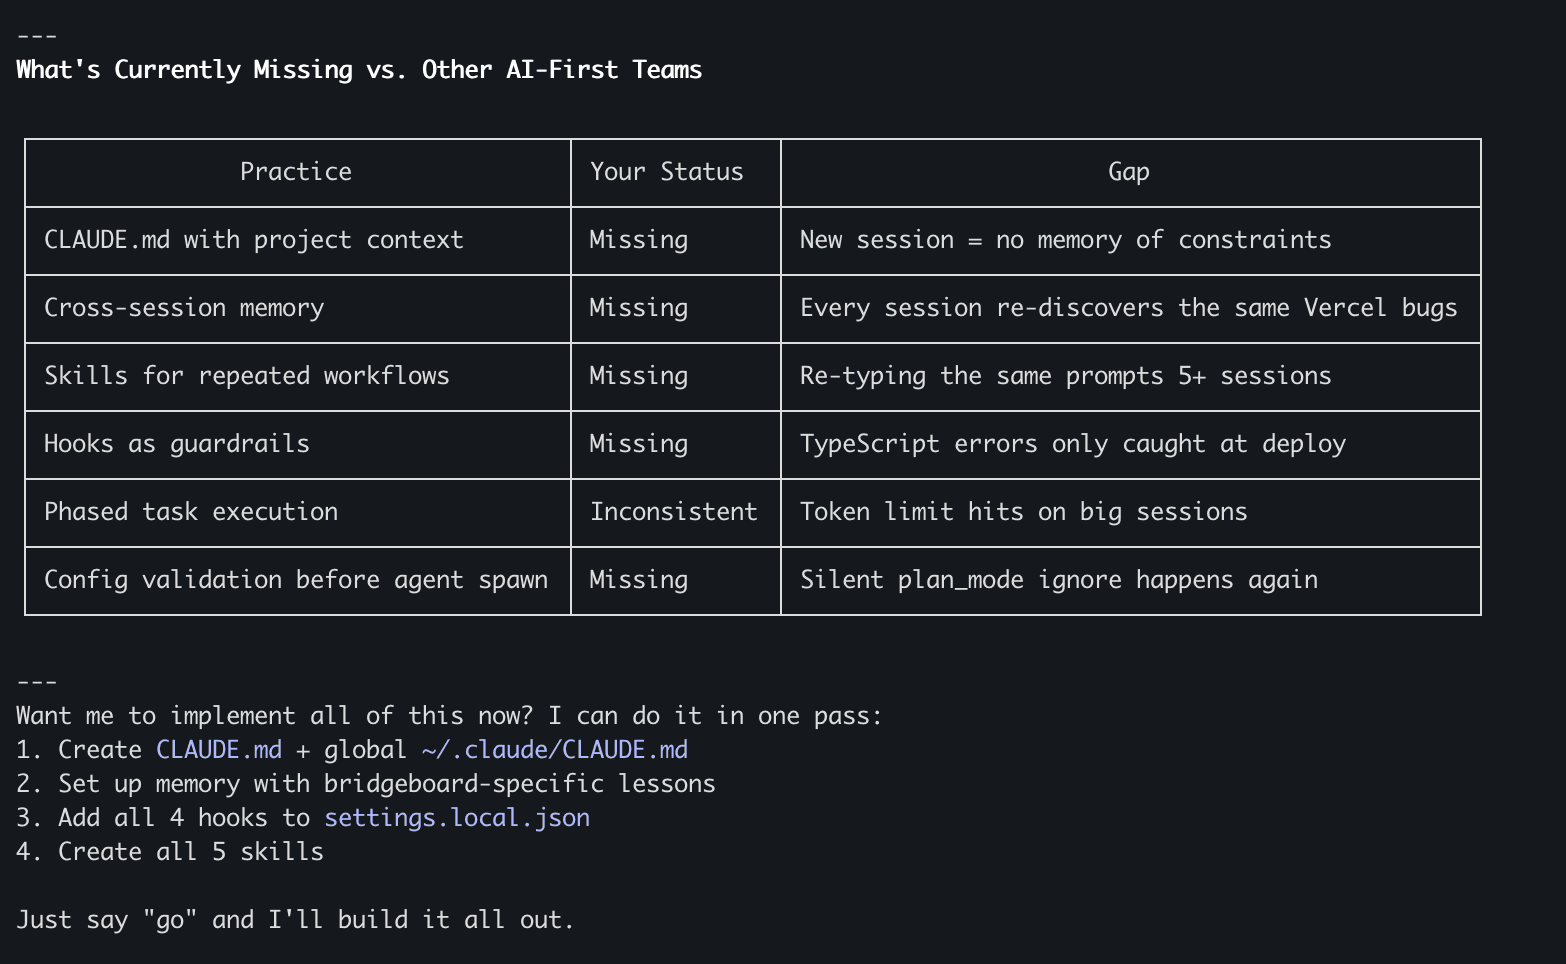Image resolution: width=1566 pixels, height=964 pixels.
Task: Select the "Phased task execution" table cell
Action: point(191,512)
